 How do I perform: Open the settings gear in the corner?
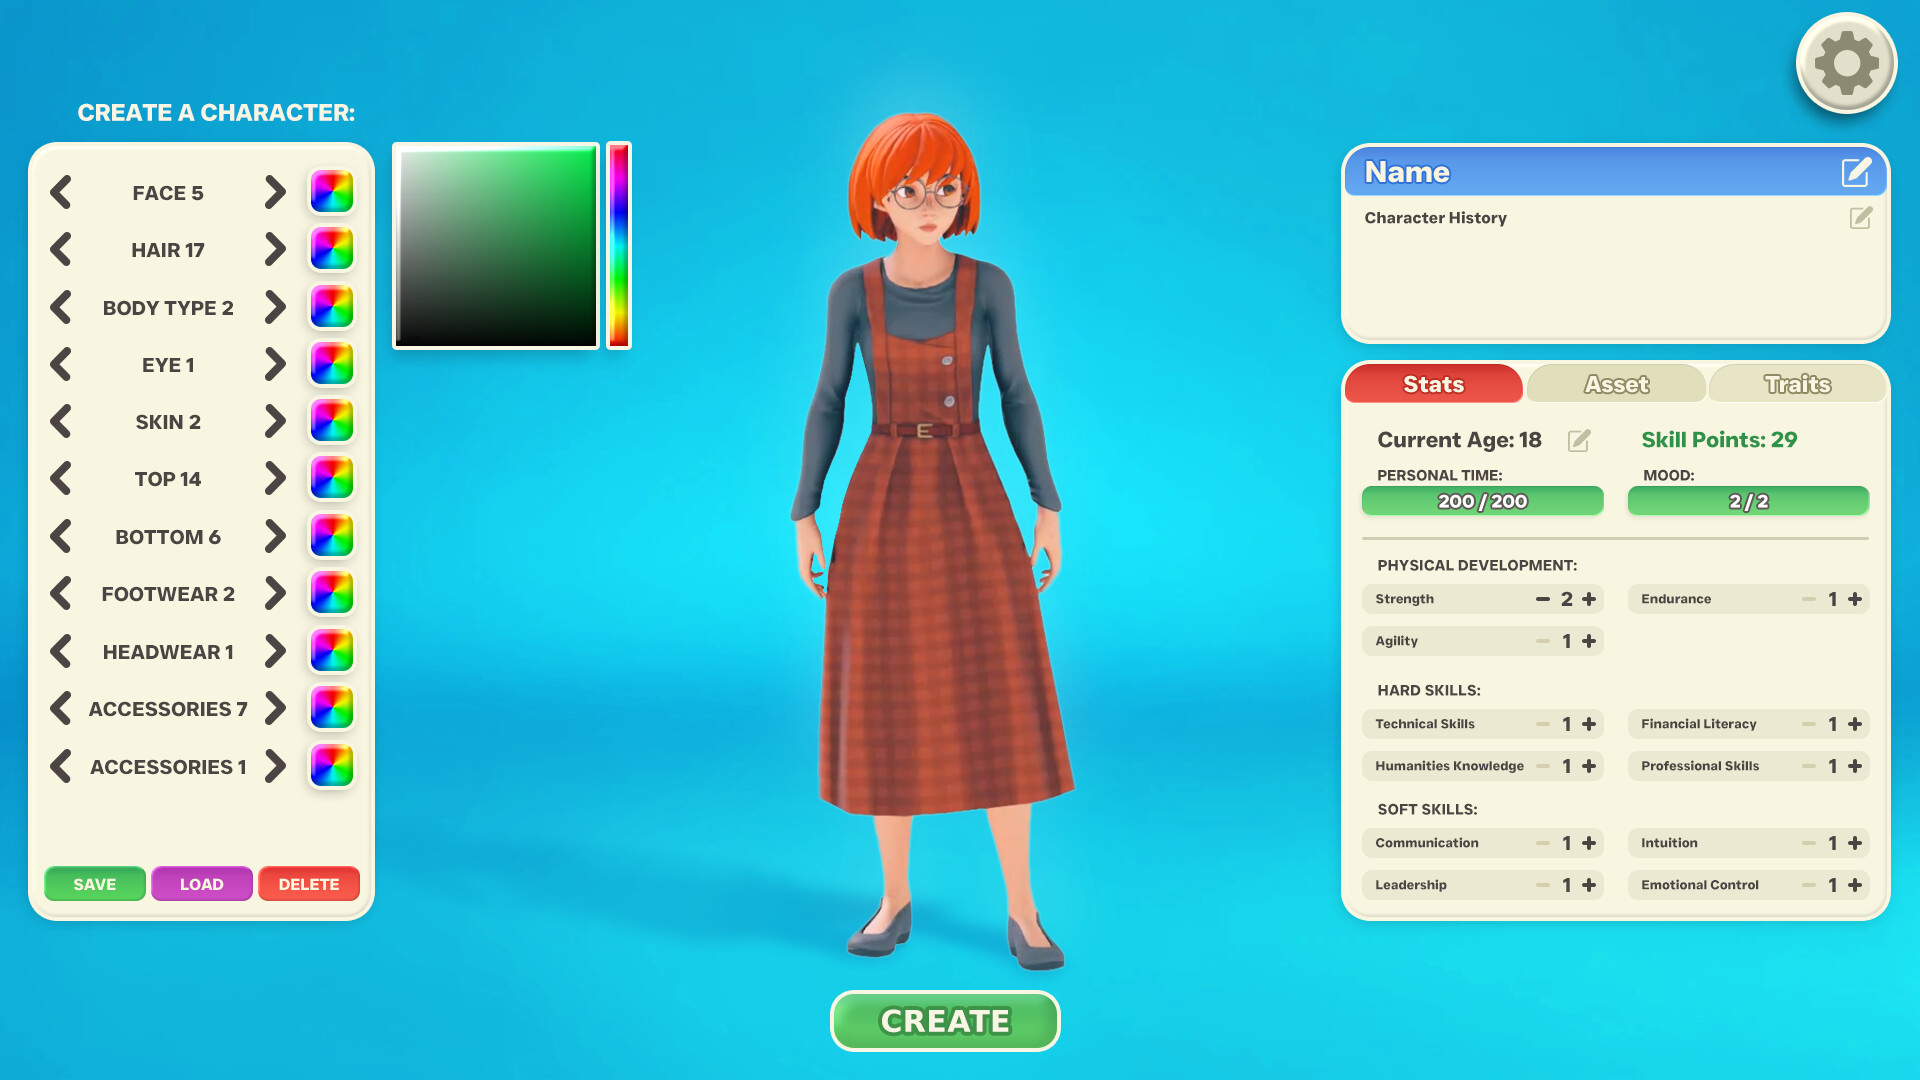click(1846, 62)
